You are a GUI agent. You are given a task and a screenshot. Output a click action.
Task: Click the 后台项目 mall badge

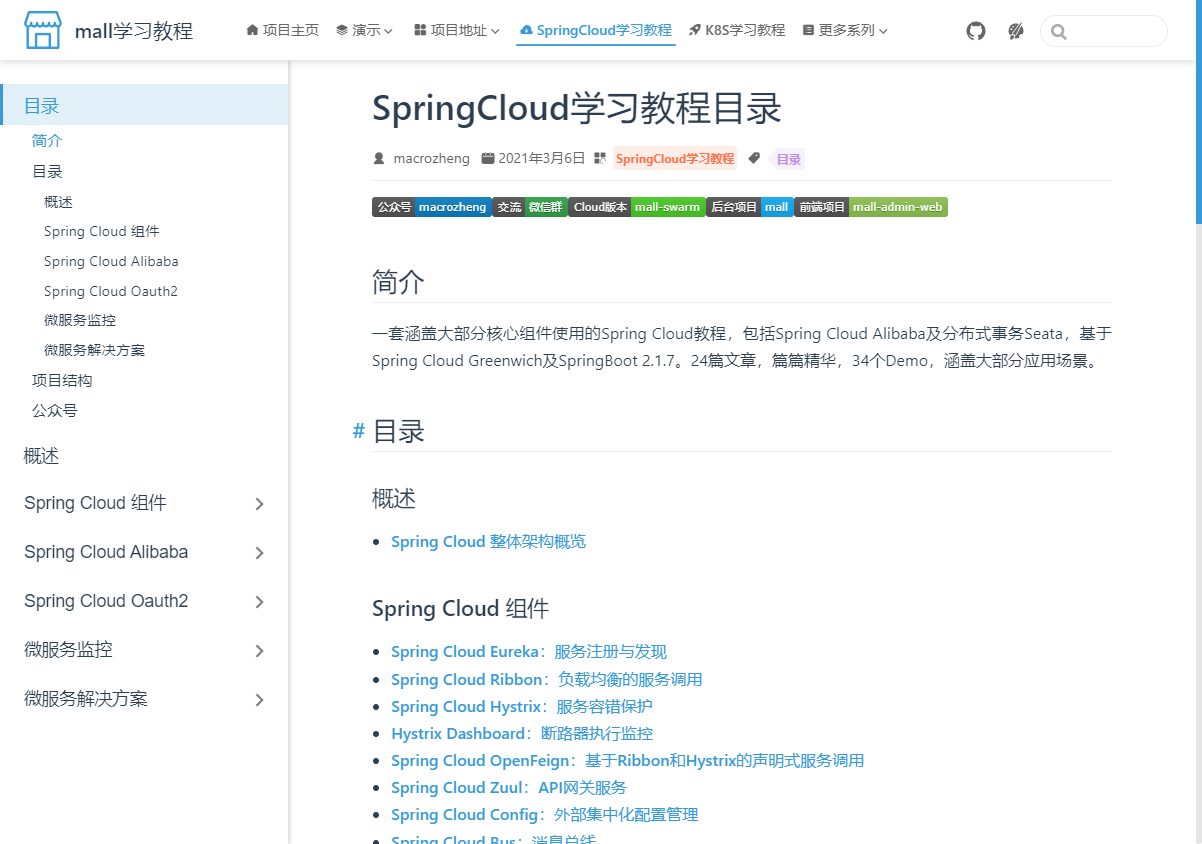(x=750, y=207)
